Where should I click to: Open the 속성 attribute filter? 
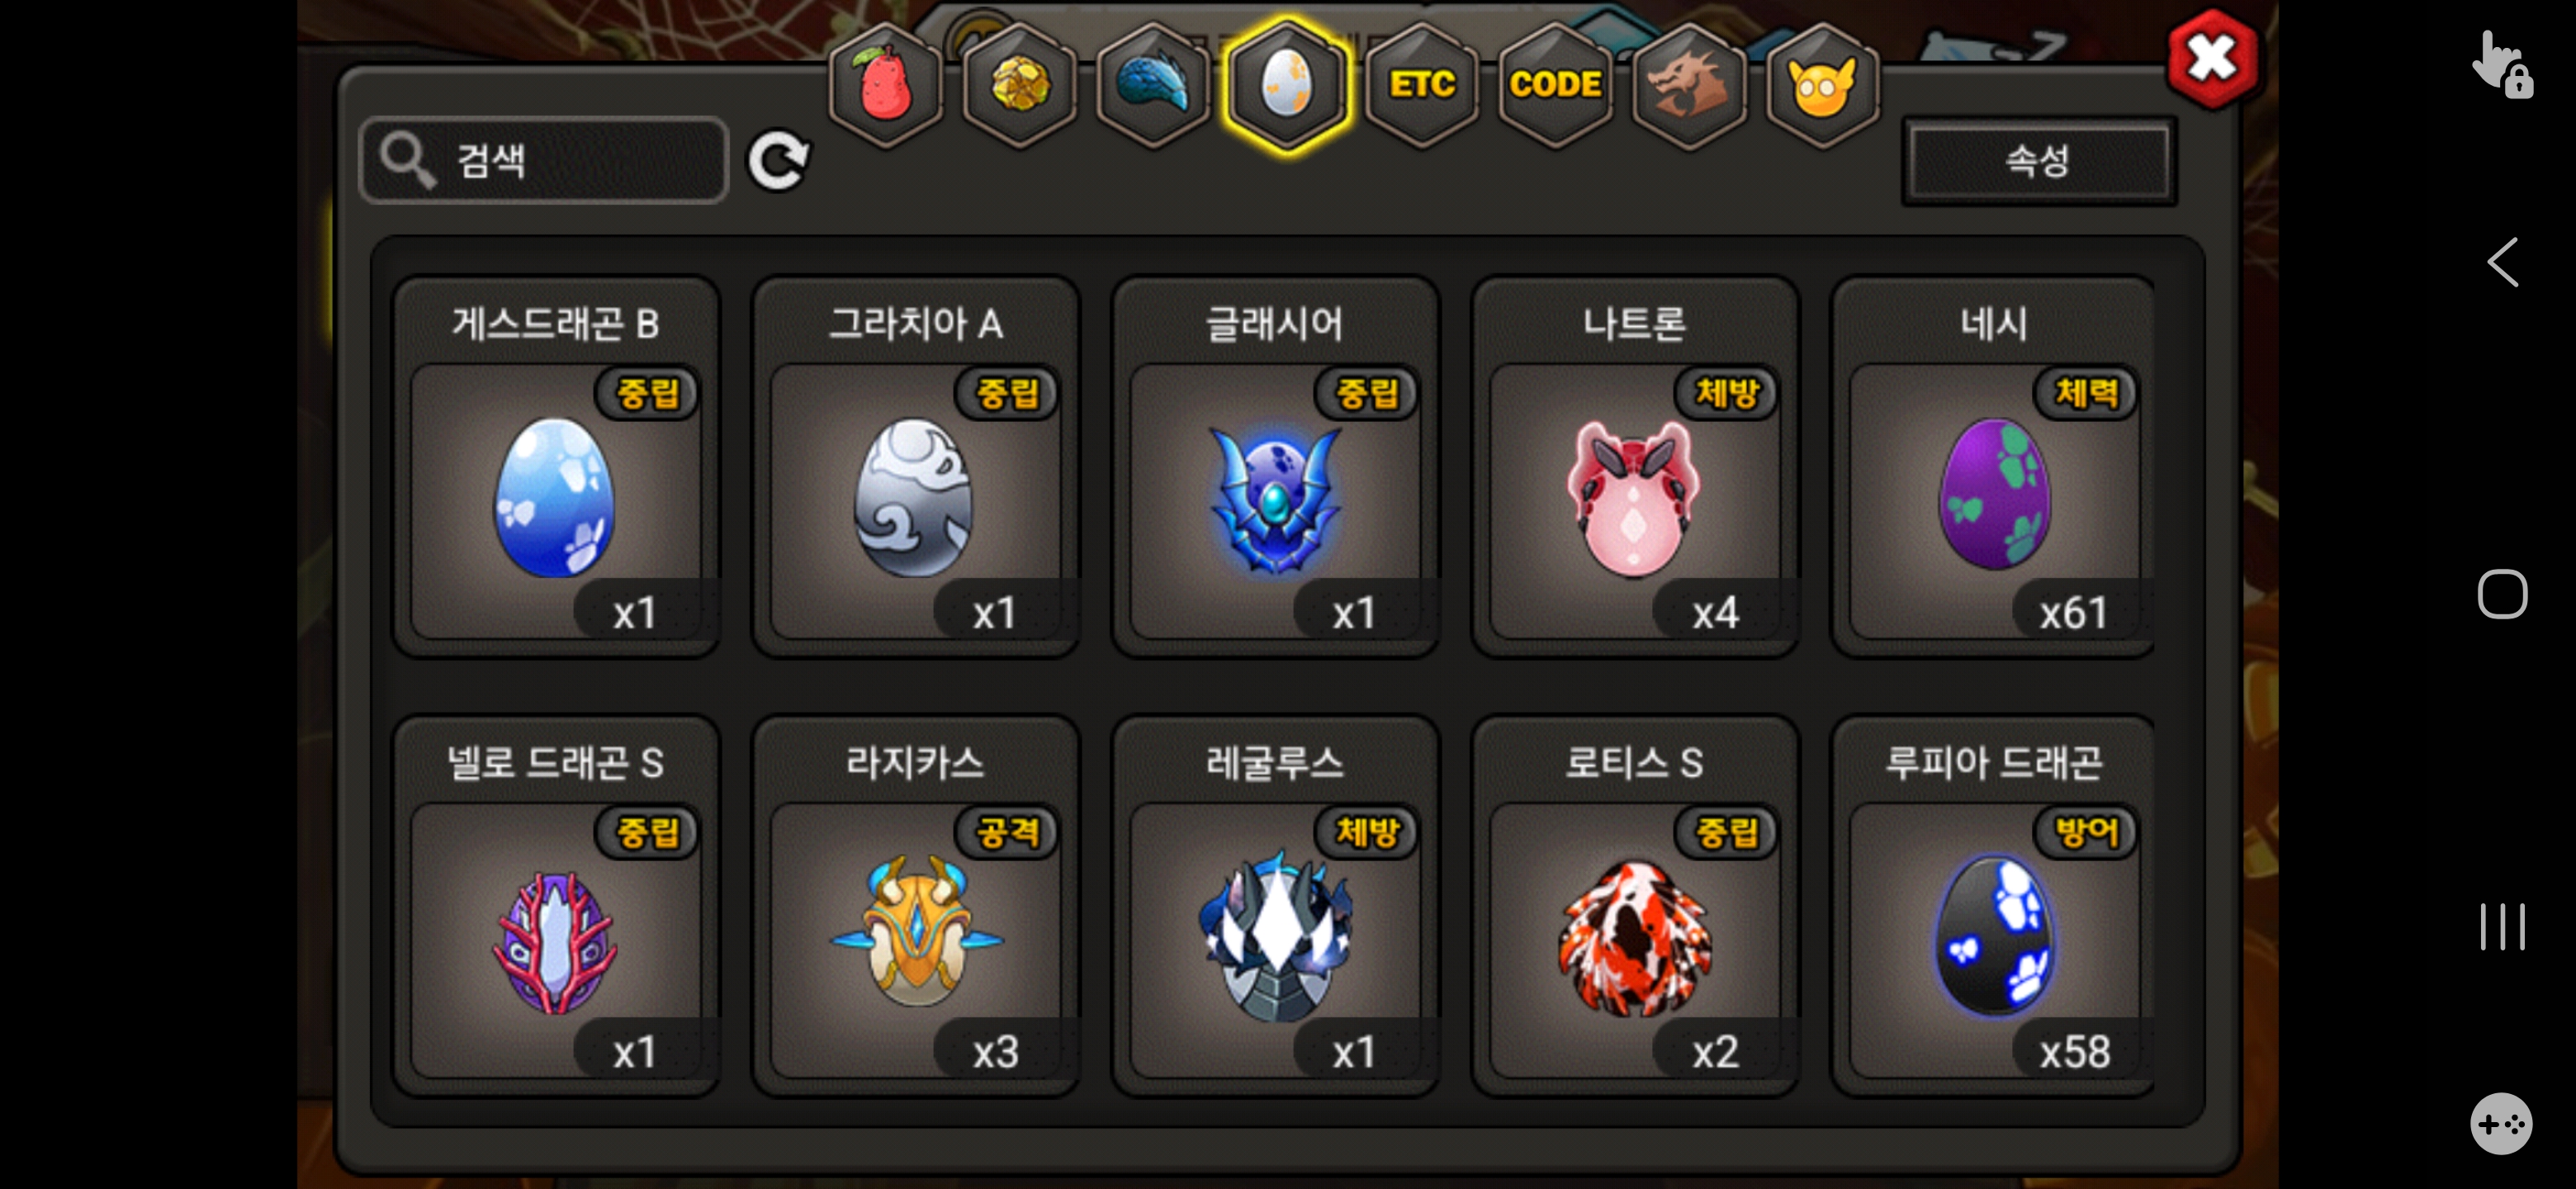pyautogui.click(x=2038, y=161)
